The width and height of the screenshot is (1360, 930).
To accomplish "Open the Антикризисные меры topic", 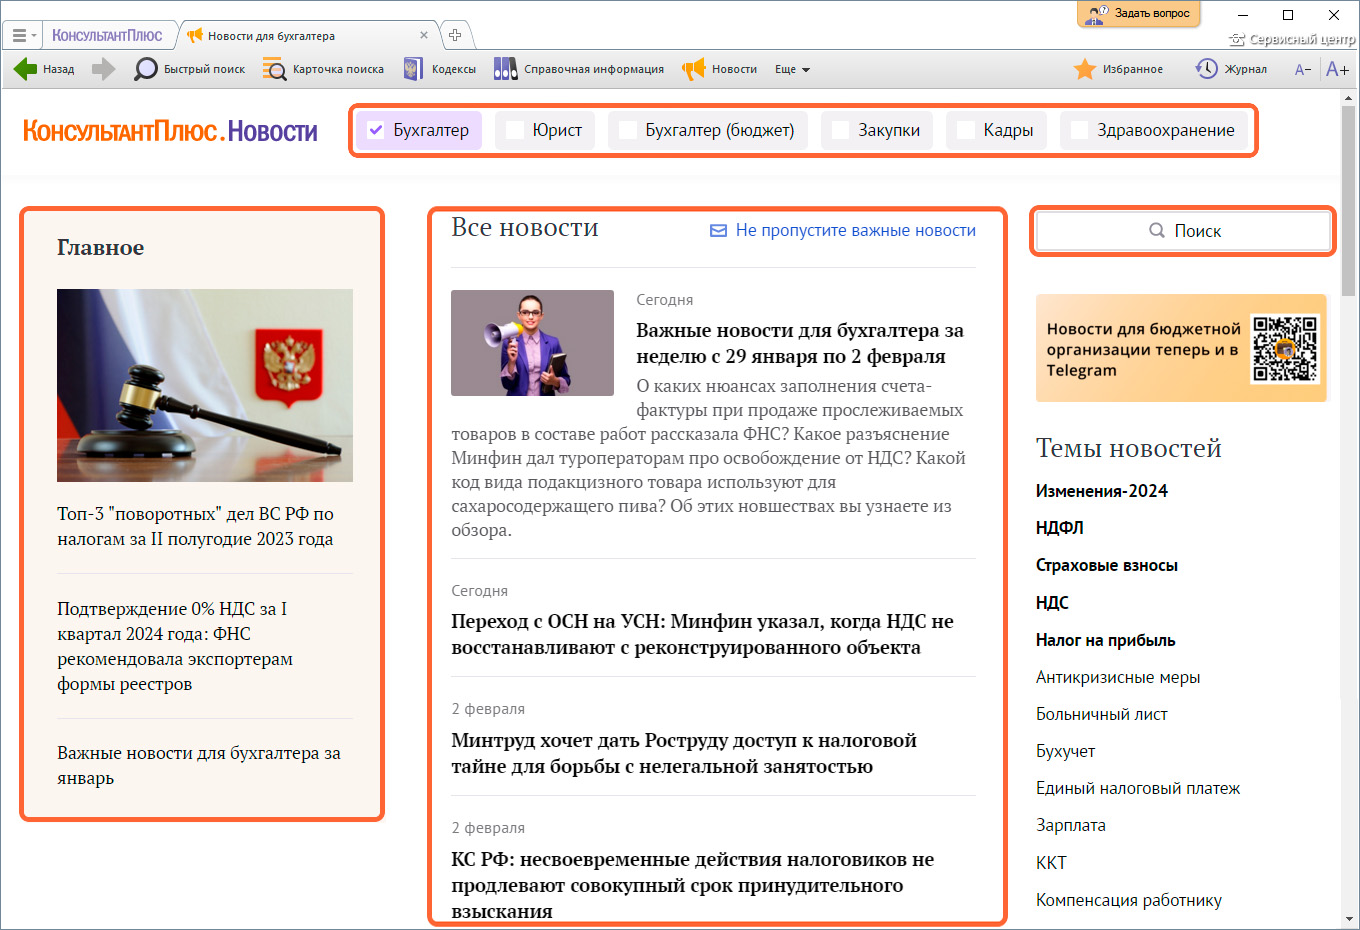I will (1118, 677).
